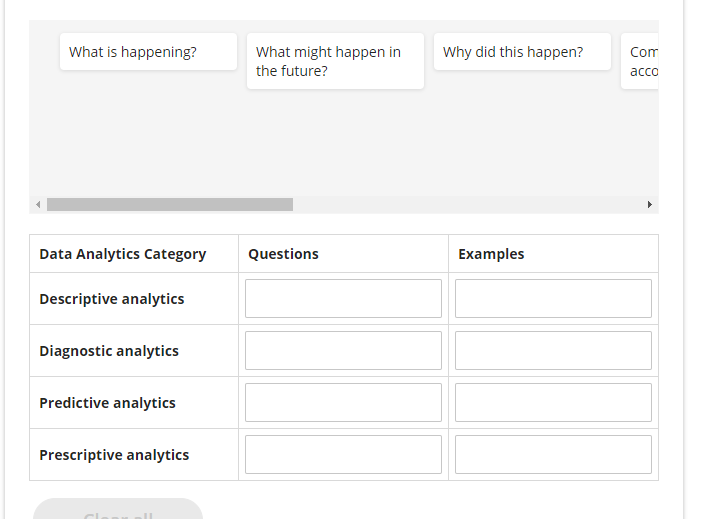Select the "What is happening?" card
The image size is (706, 519).
[148, 52]
